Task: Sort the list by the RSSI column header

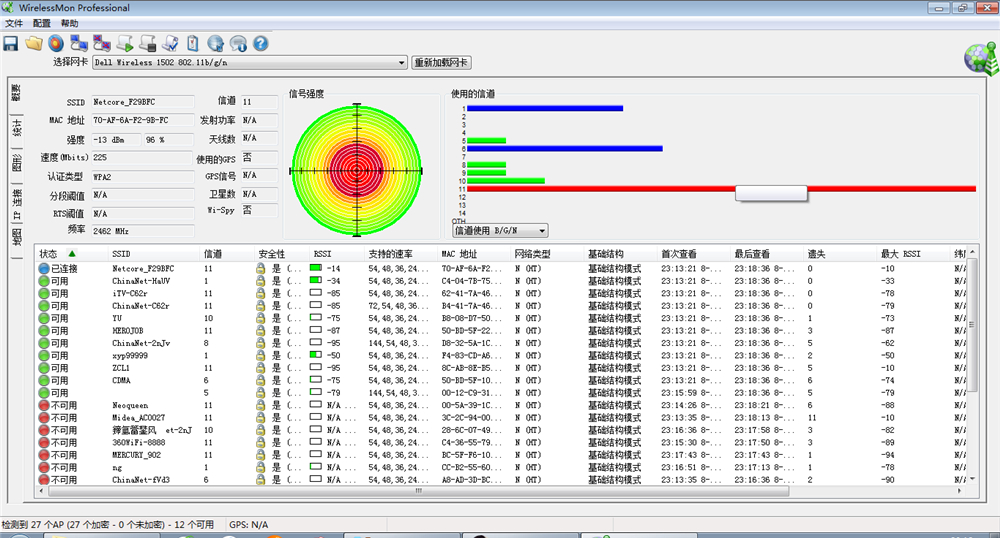Action: tap(322, 254)
